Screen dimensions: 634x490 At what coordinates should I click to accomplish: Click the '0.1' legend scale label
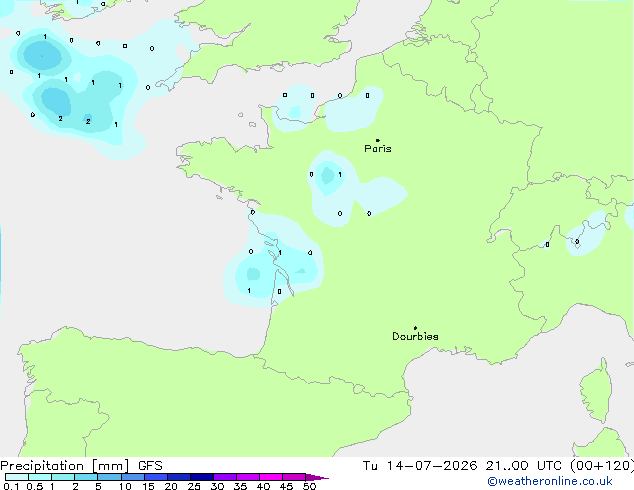coord(11,486)
